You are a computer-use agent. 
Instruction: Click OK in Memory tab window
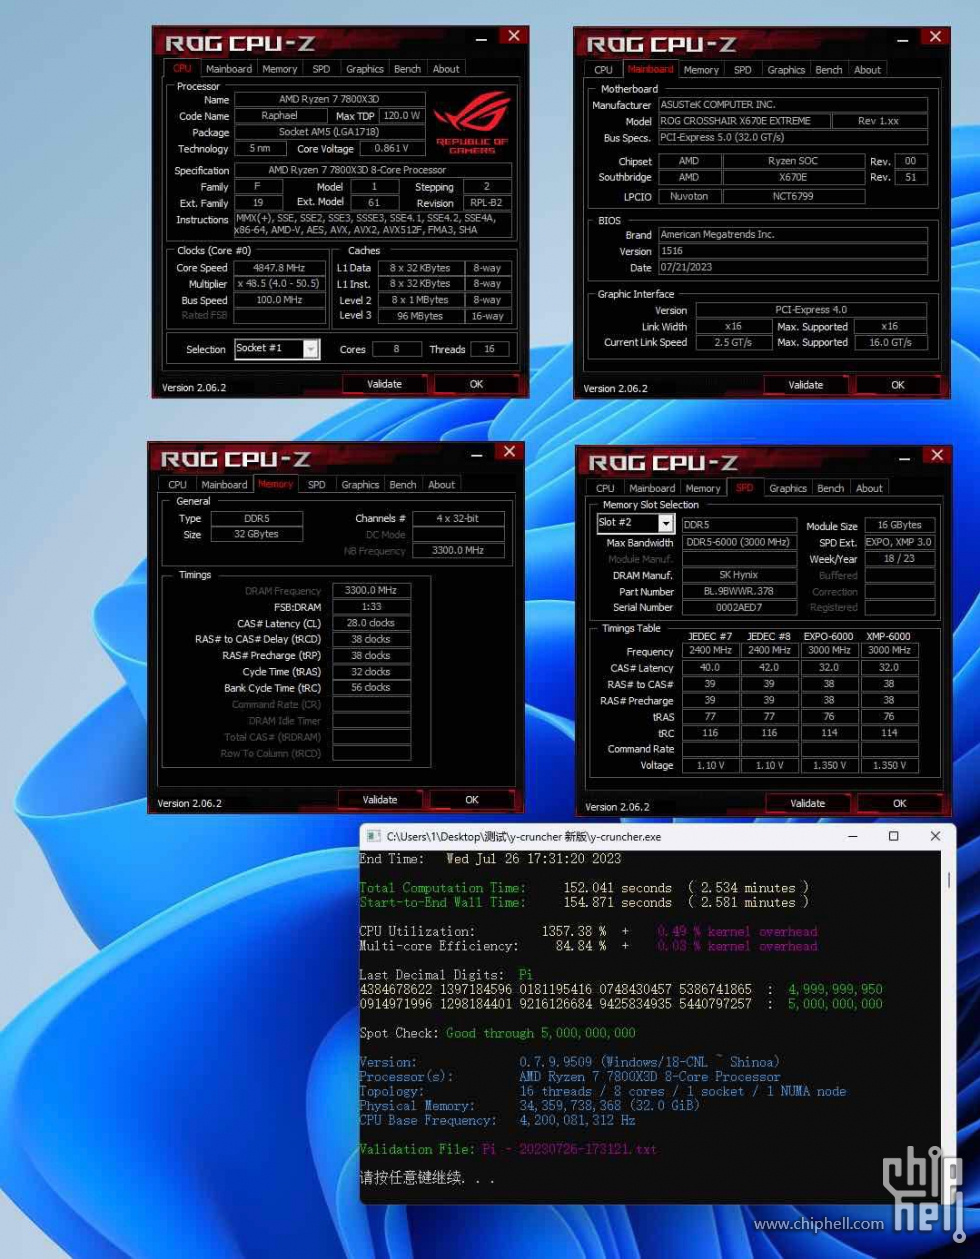click(472, 800)
